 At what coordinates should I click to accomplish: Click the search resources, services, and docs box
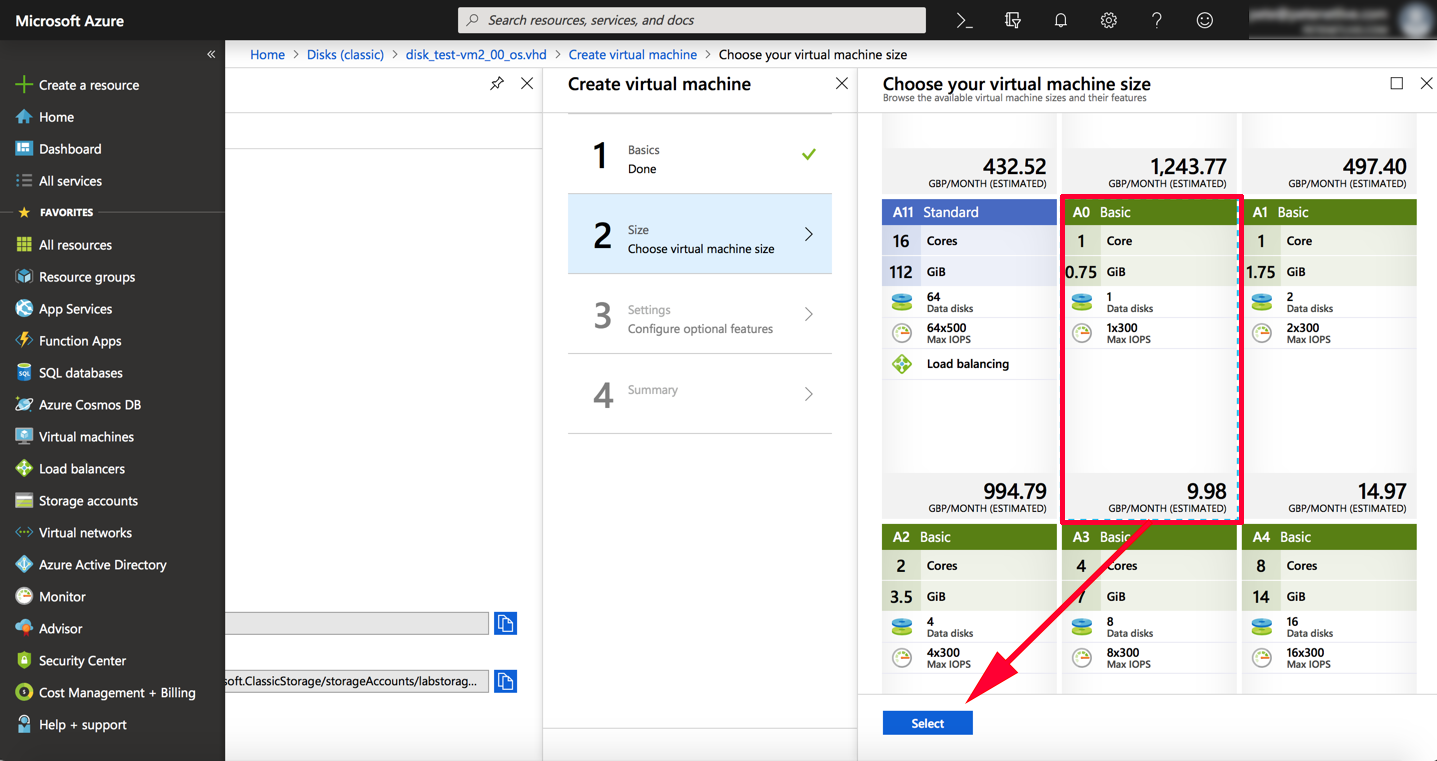692,20
